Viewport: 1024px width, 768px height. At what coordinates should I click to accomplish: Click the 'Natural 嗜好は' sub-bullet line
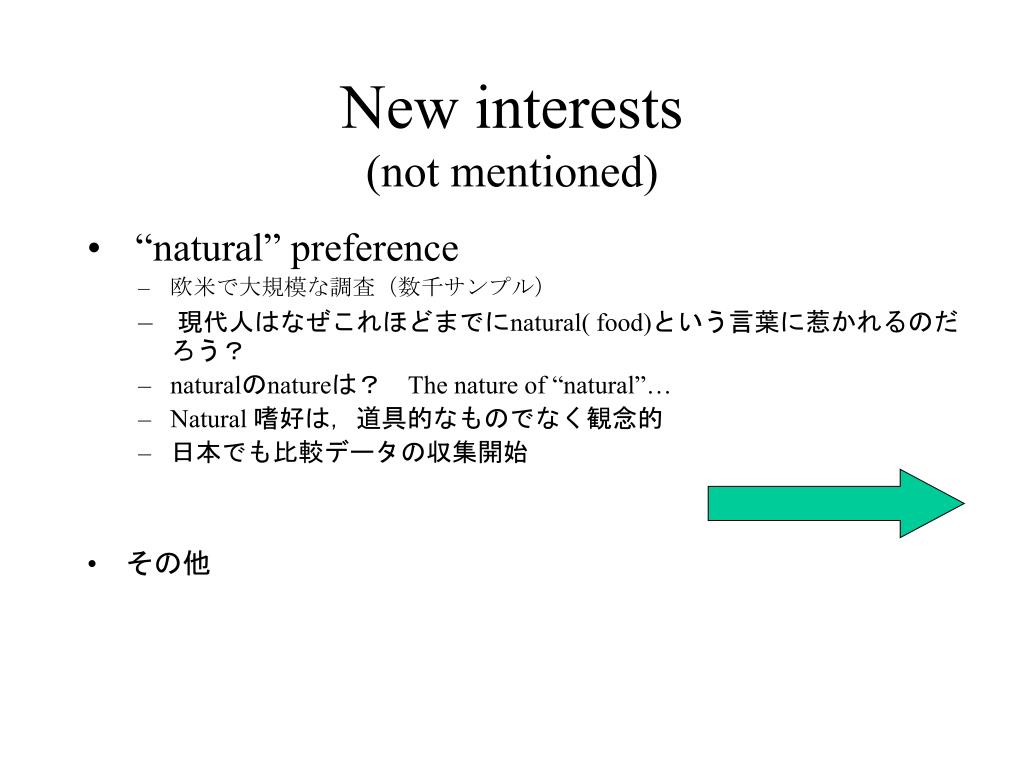416,419
